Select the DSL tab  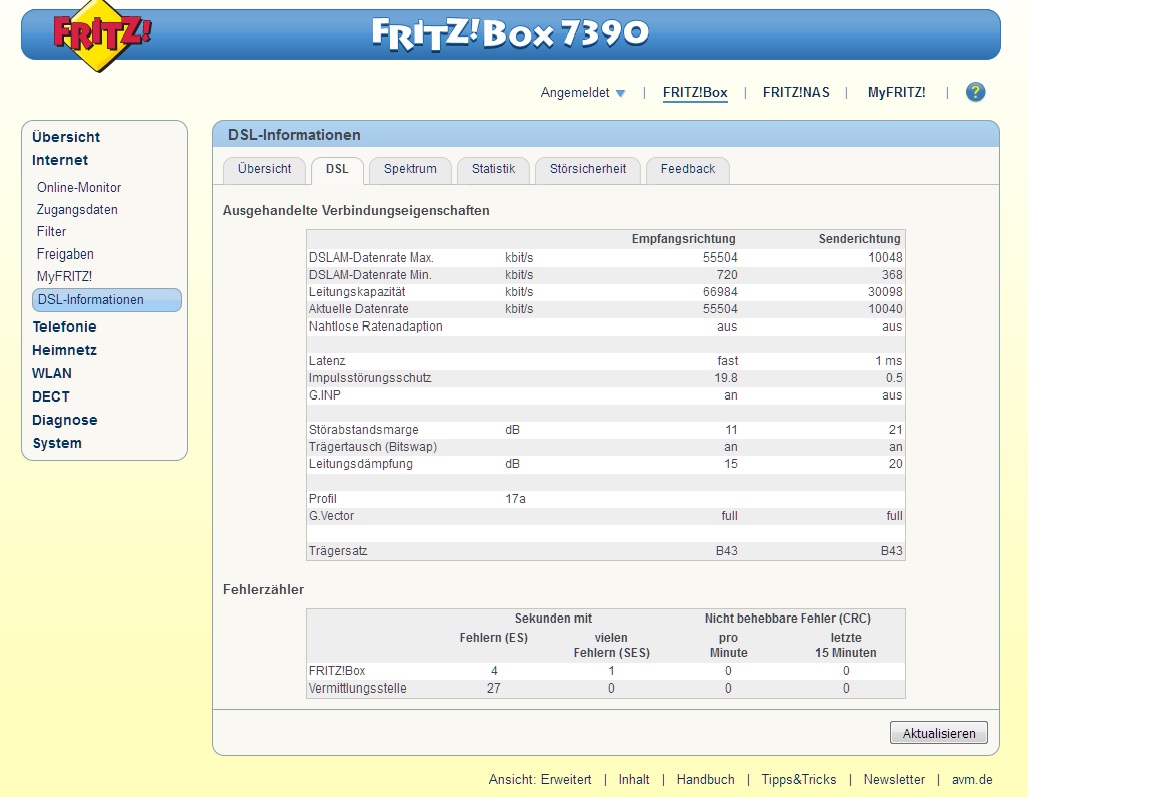tap(337, 169)
